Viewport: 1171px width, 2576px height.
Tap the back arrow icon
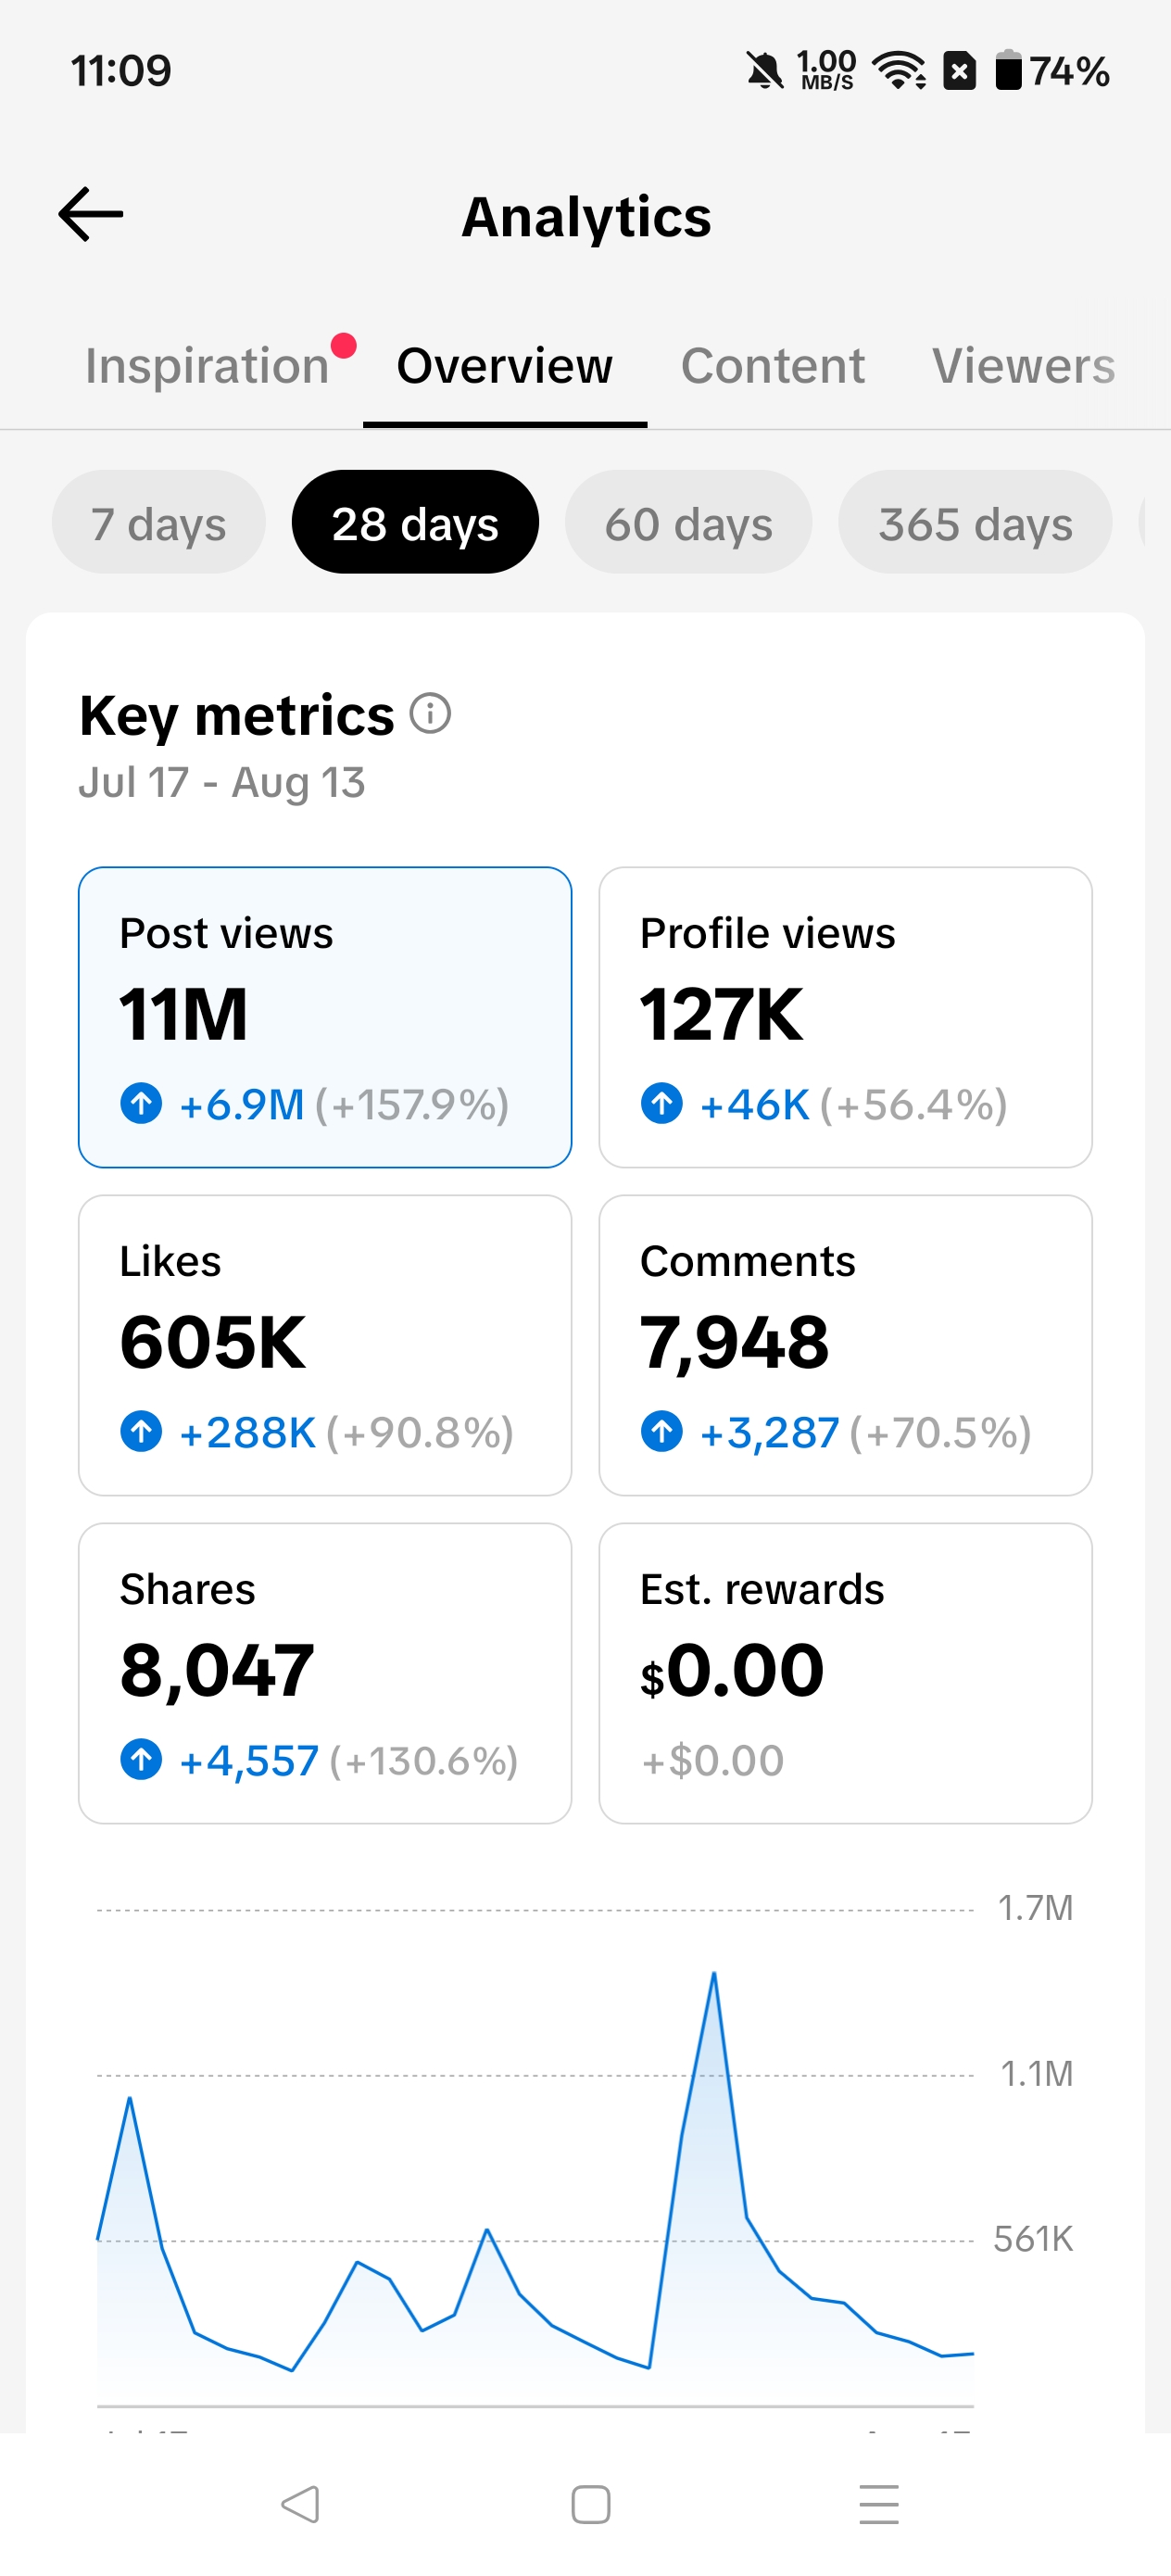pos(91,214)
